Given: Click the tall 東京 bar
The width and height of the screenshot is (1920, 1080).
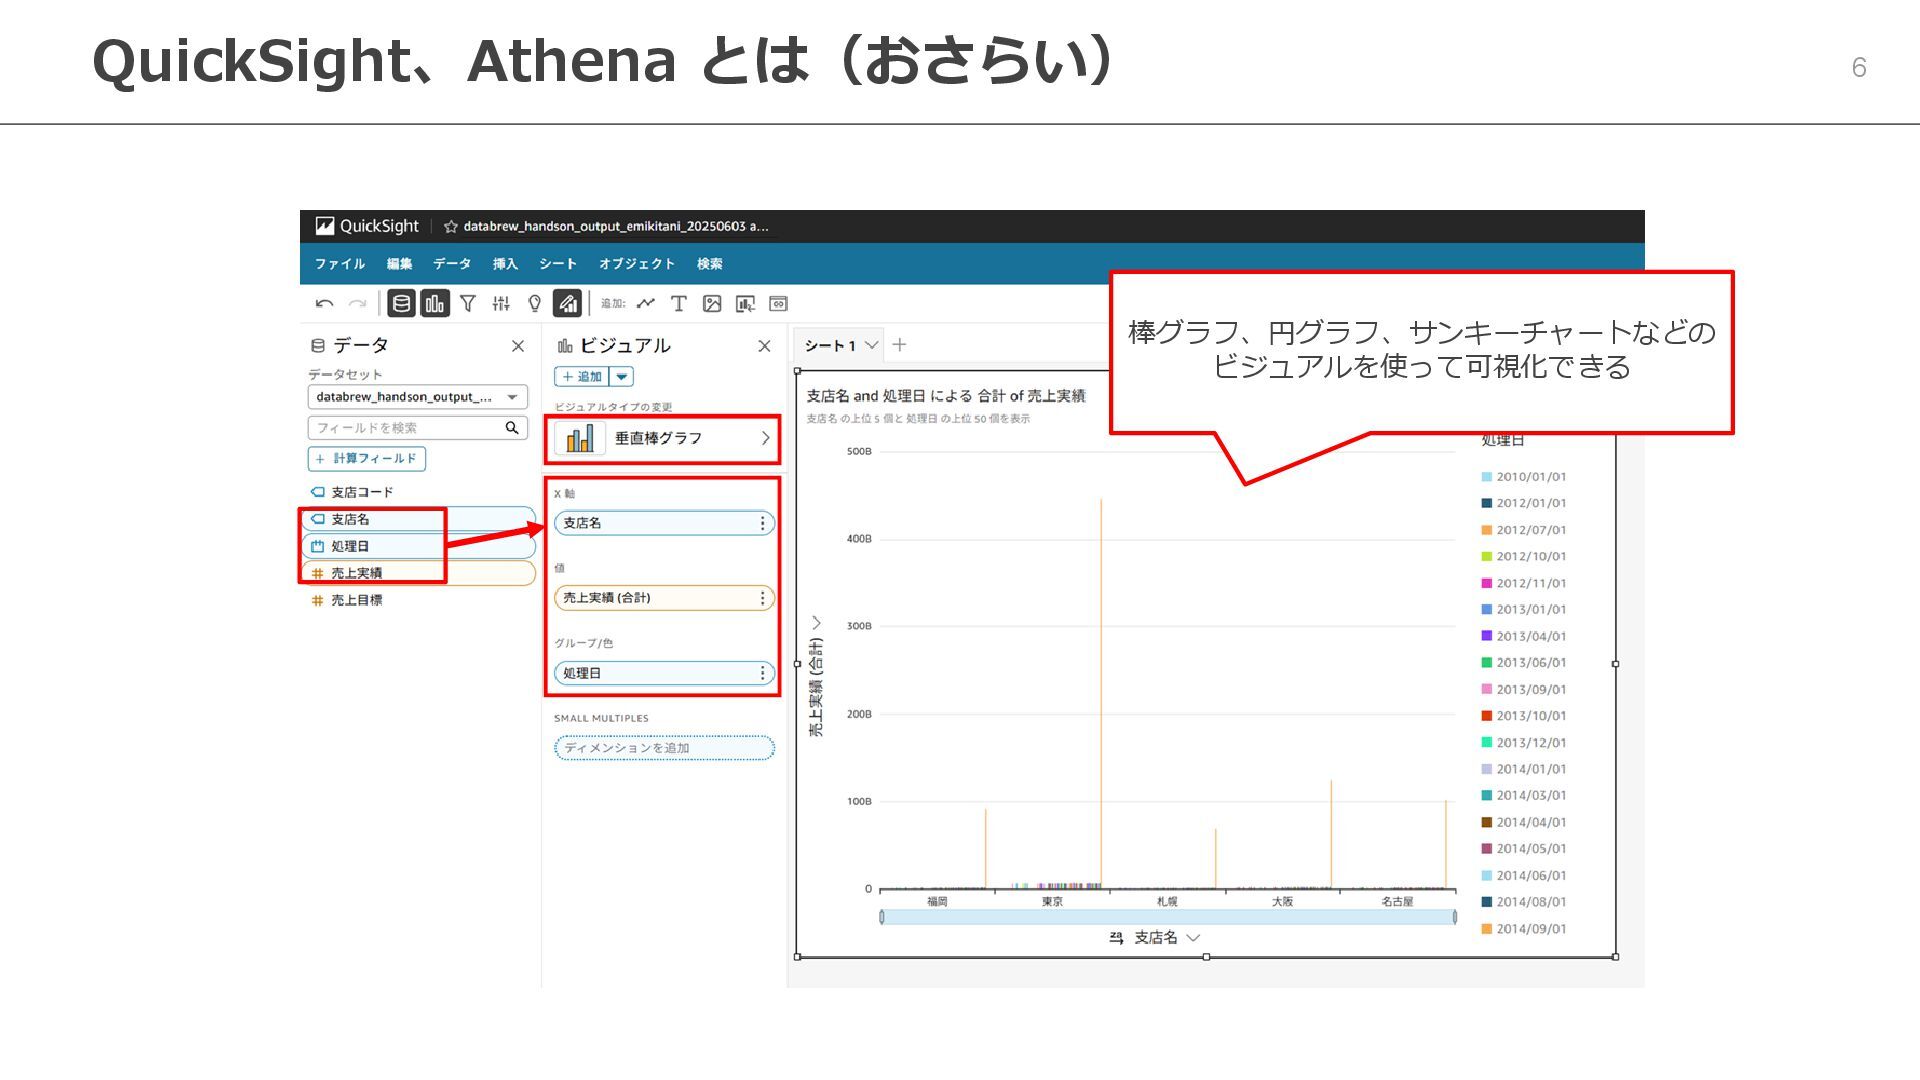Looking at the screenshot, I should point(1101,693).
